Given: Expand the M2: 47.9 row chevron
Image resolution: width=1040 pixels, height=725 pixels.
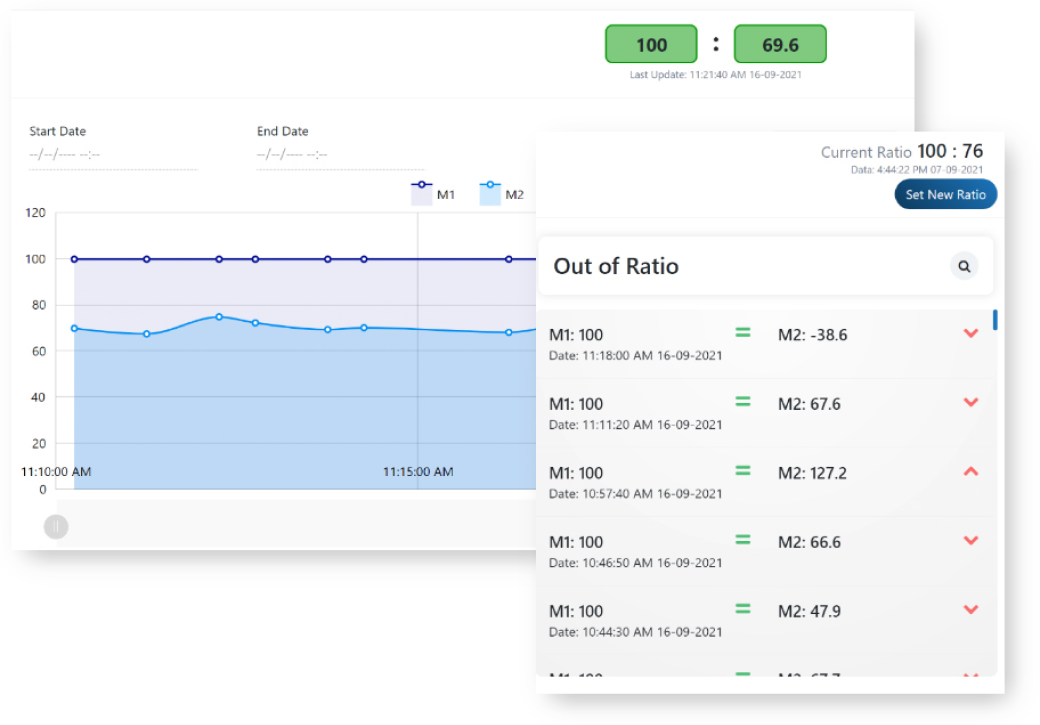Looking at the screenshot, I should point(971,610).
